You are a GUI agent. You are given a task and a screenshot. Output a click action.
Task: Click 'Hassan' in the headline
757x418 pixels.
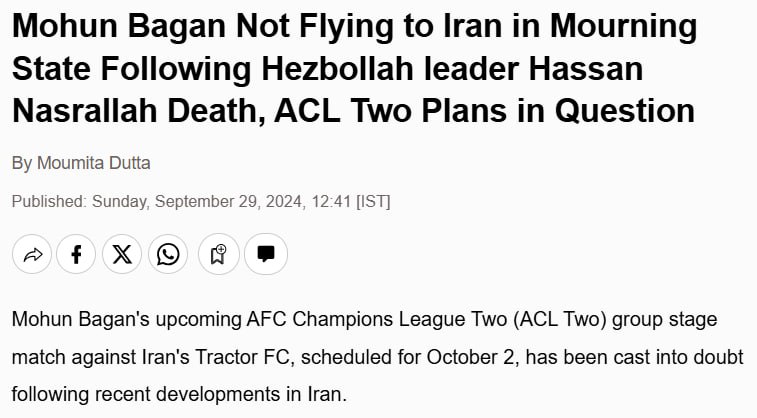point(586,68)
